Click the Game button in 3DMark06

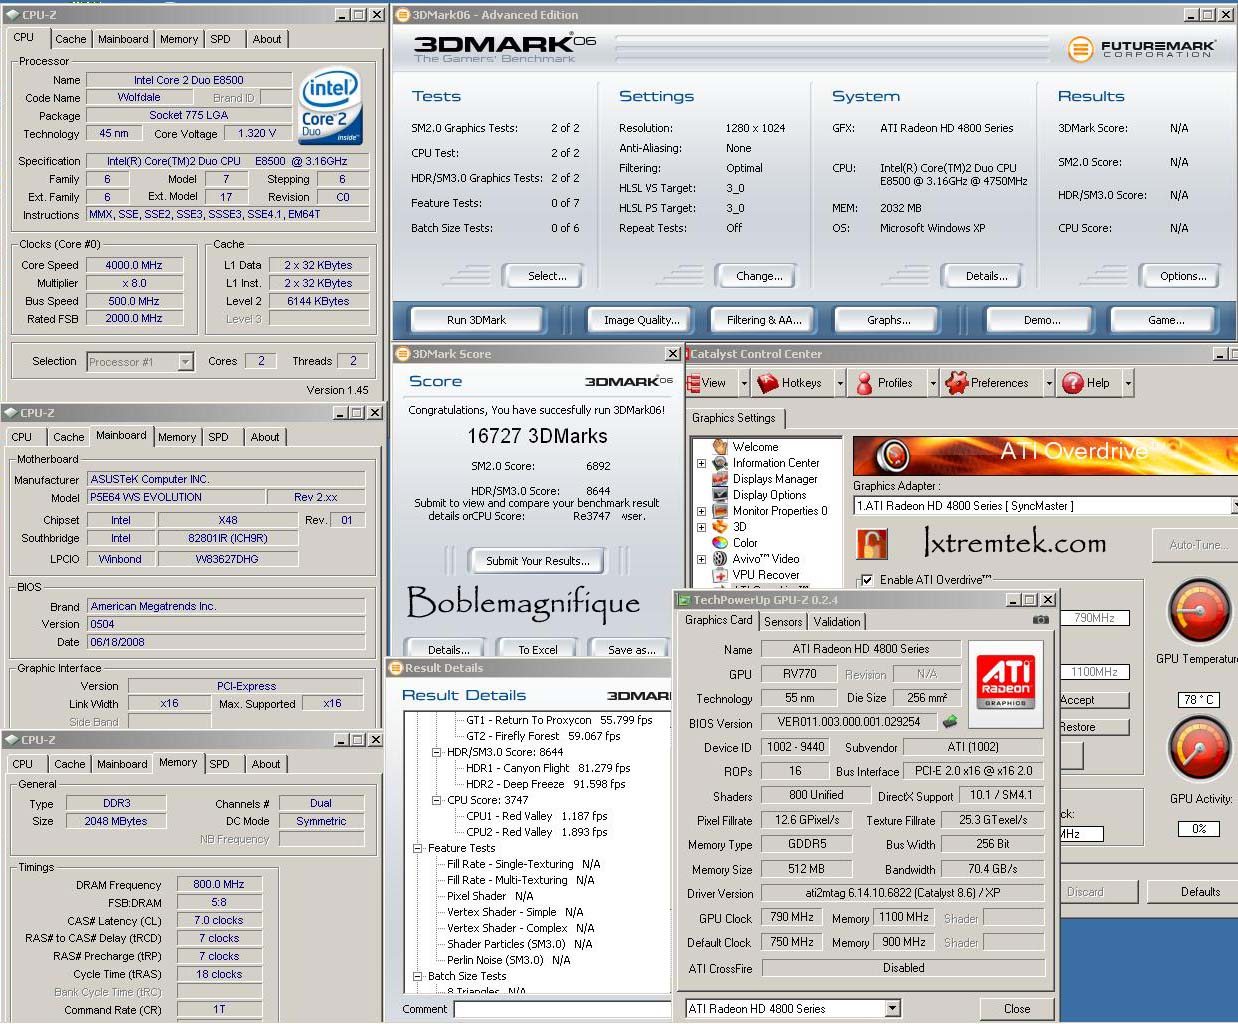pos(1166,320)
